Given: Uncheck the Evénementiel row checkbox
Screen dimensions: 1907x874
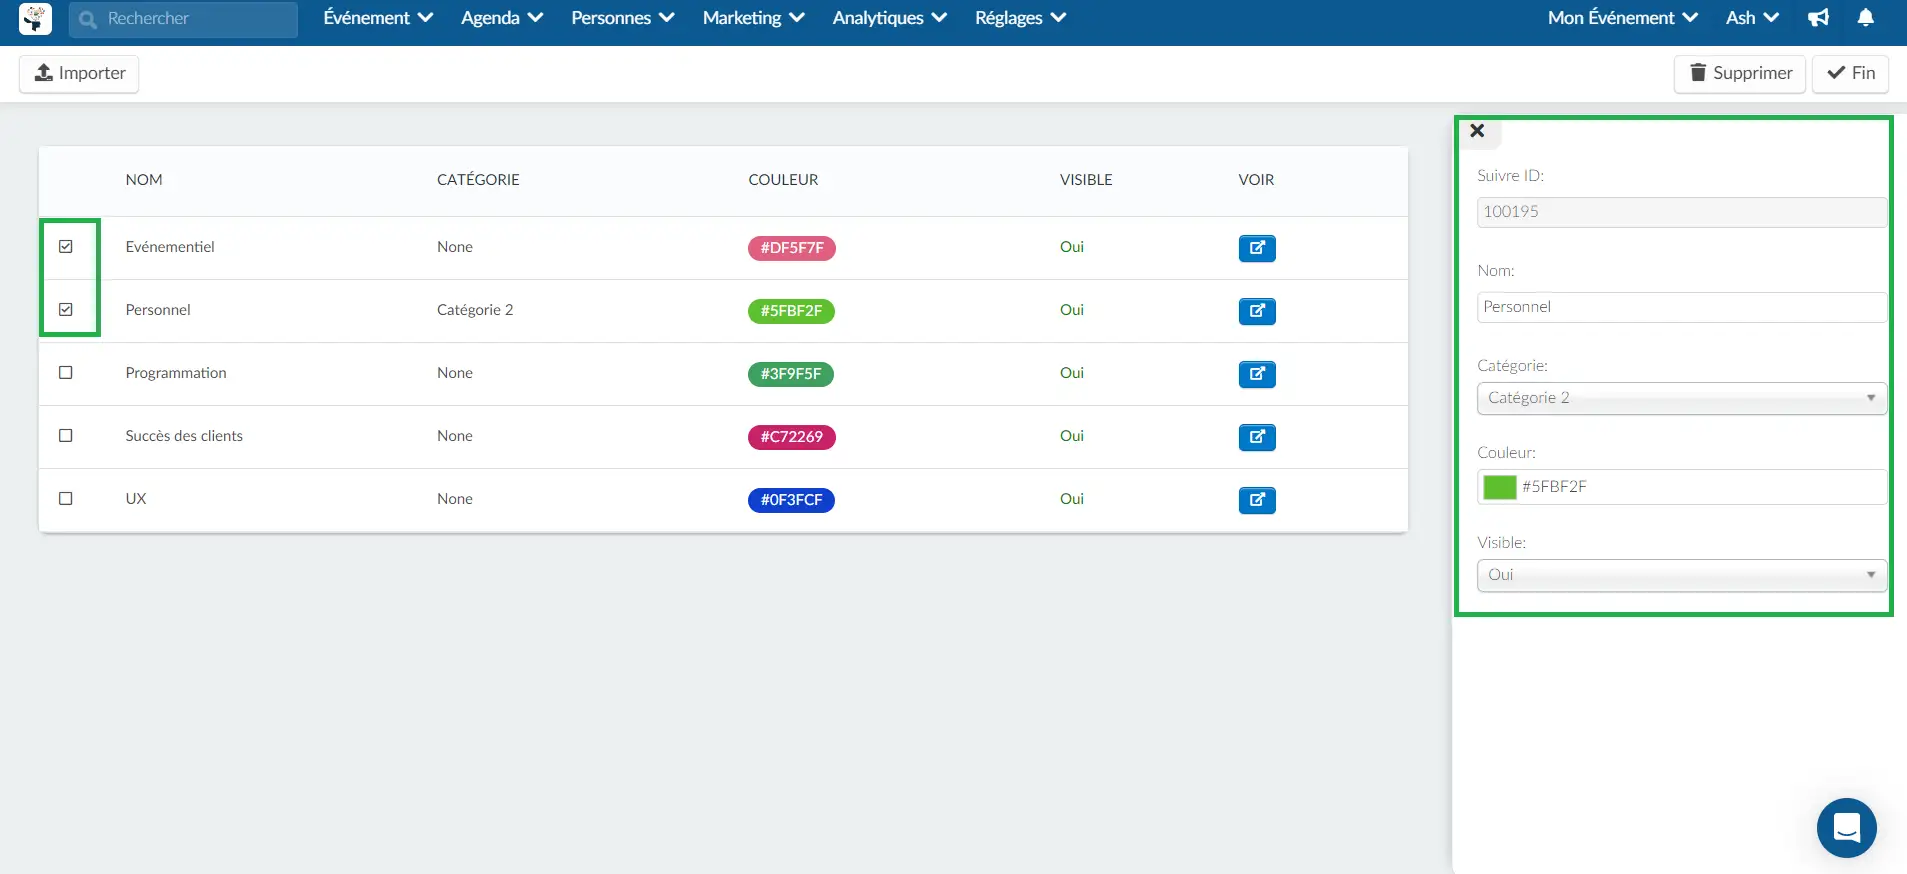Looking at the screenshot, I should pyautogui.click(x=66, y=247).
